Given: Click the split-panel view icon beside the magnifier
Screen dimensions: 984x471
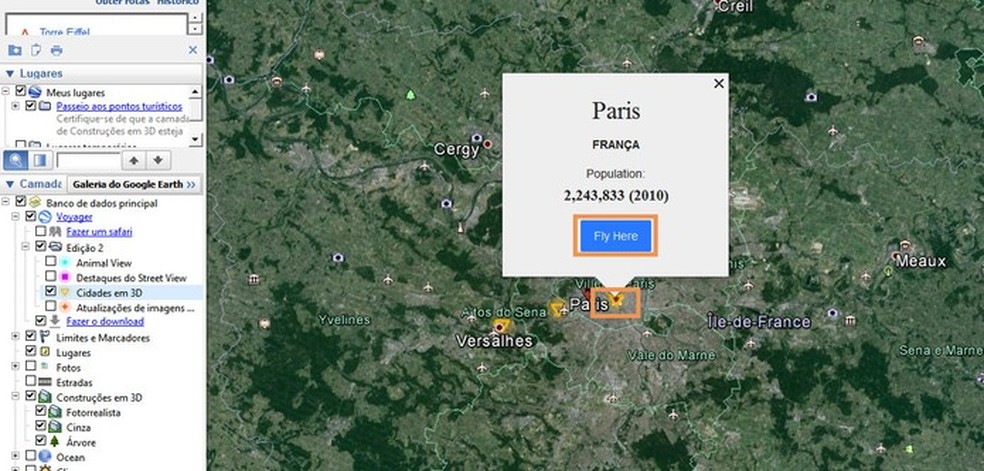Looking at the screenshot, I should coord(40,161).
